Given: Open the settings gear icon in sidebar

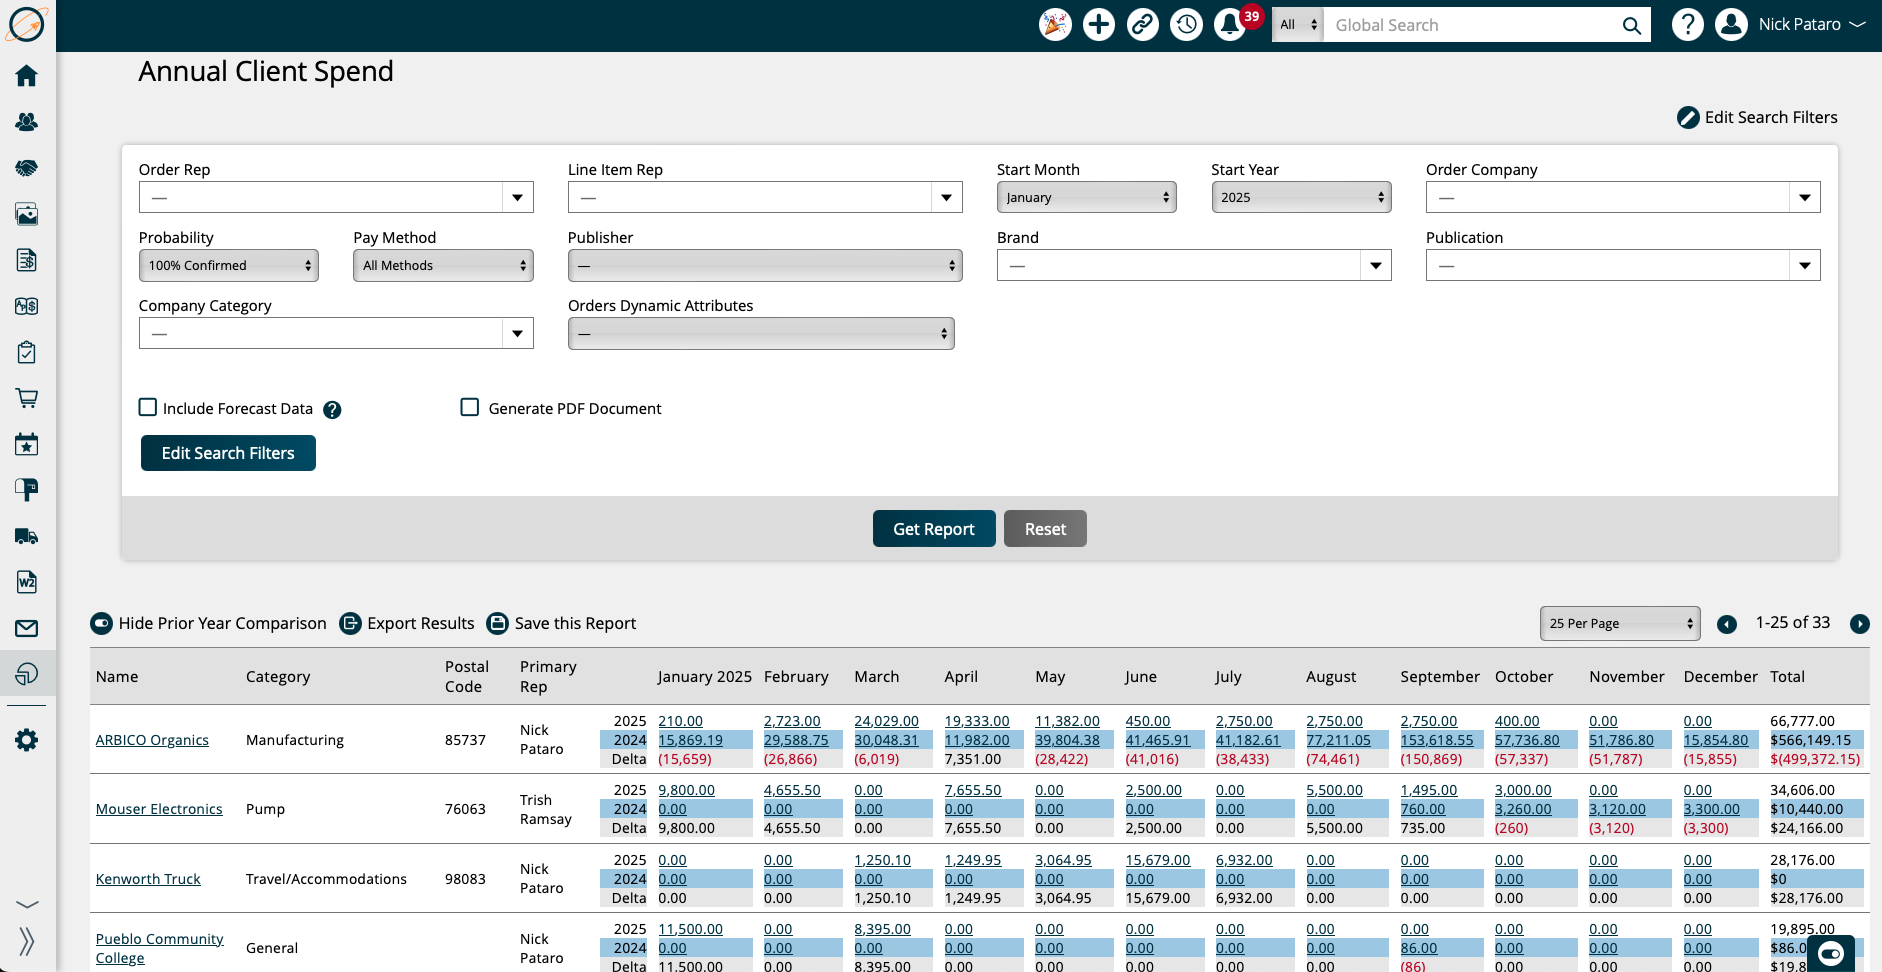Looking at the screenshot, I should [27, 740].
